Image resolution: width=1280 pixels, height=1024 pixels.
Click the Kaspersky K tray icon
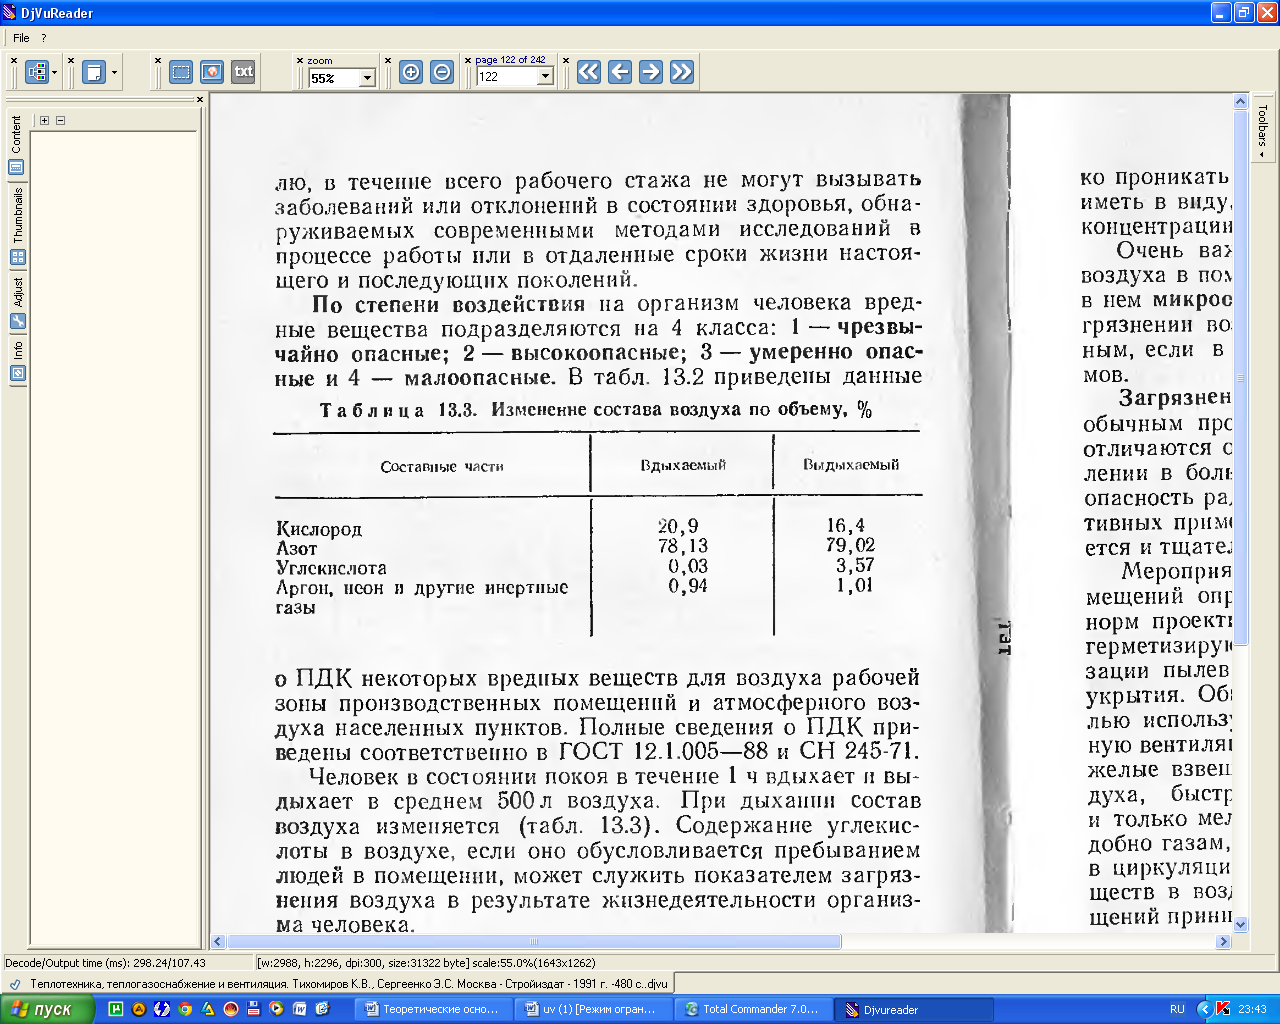1223,1009
